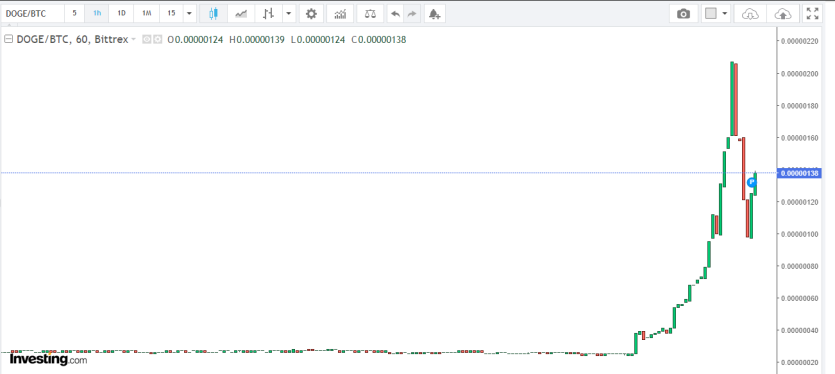Save chart layout to cloud

[783, 14]
